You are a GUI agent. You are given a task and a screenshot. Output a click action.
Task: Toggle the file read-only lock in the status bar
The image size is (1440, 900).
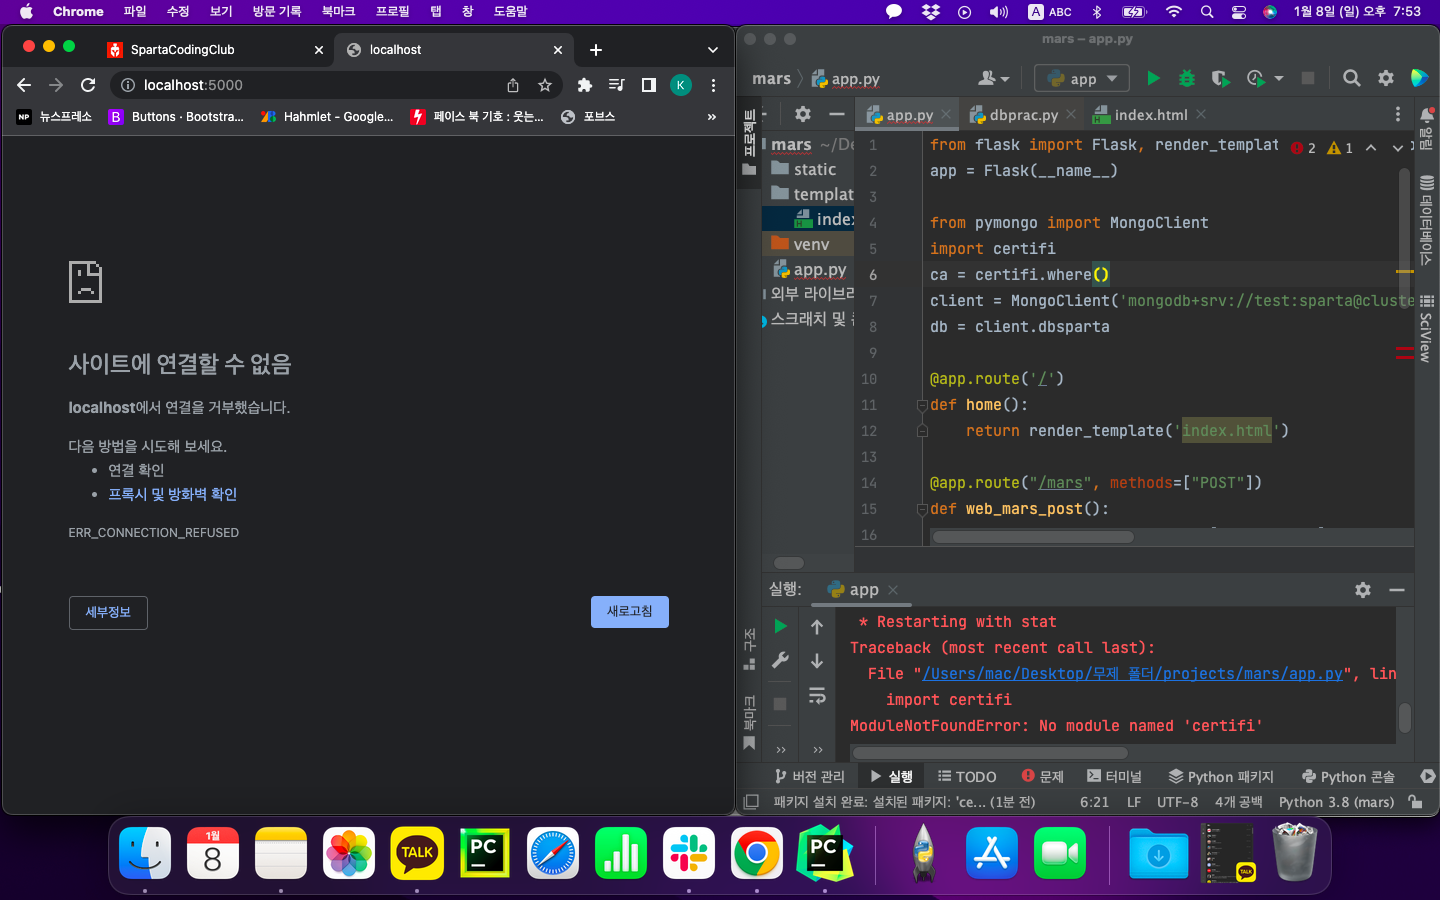point(1415,802)
